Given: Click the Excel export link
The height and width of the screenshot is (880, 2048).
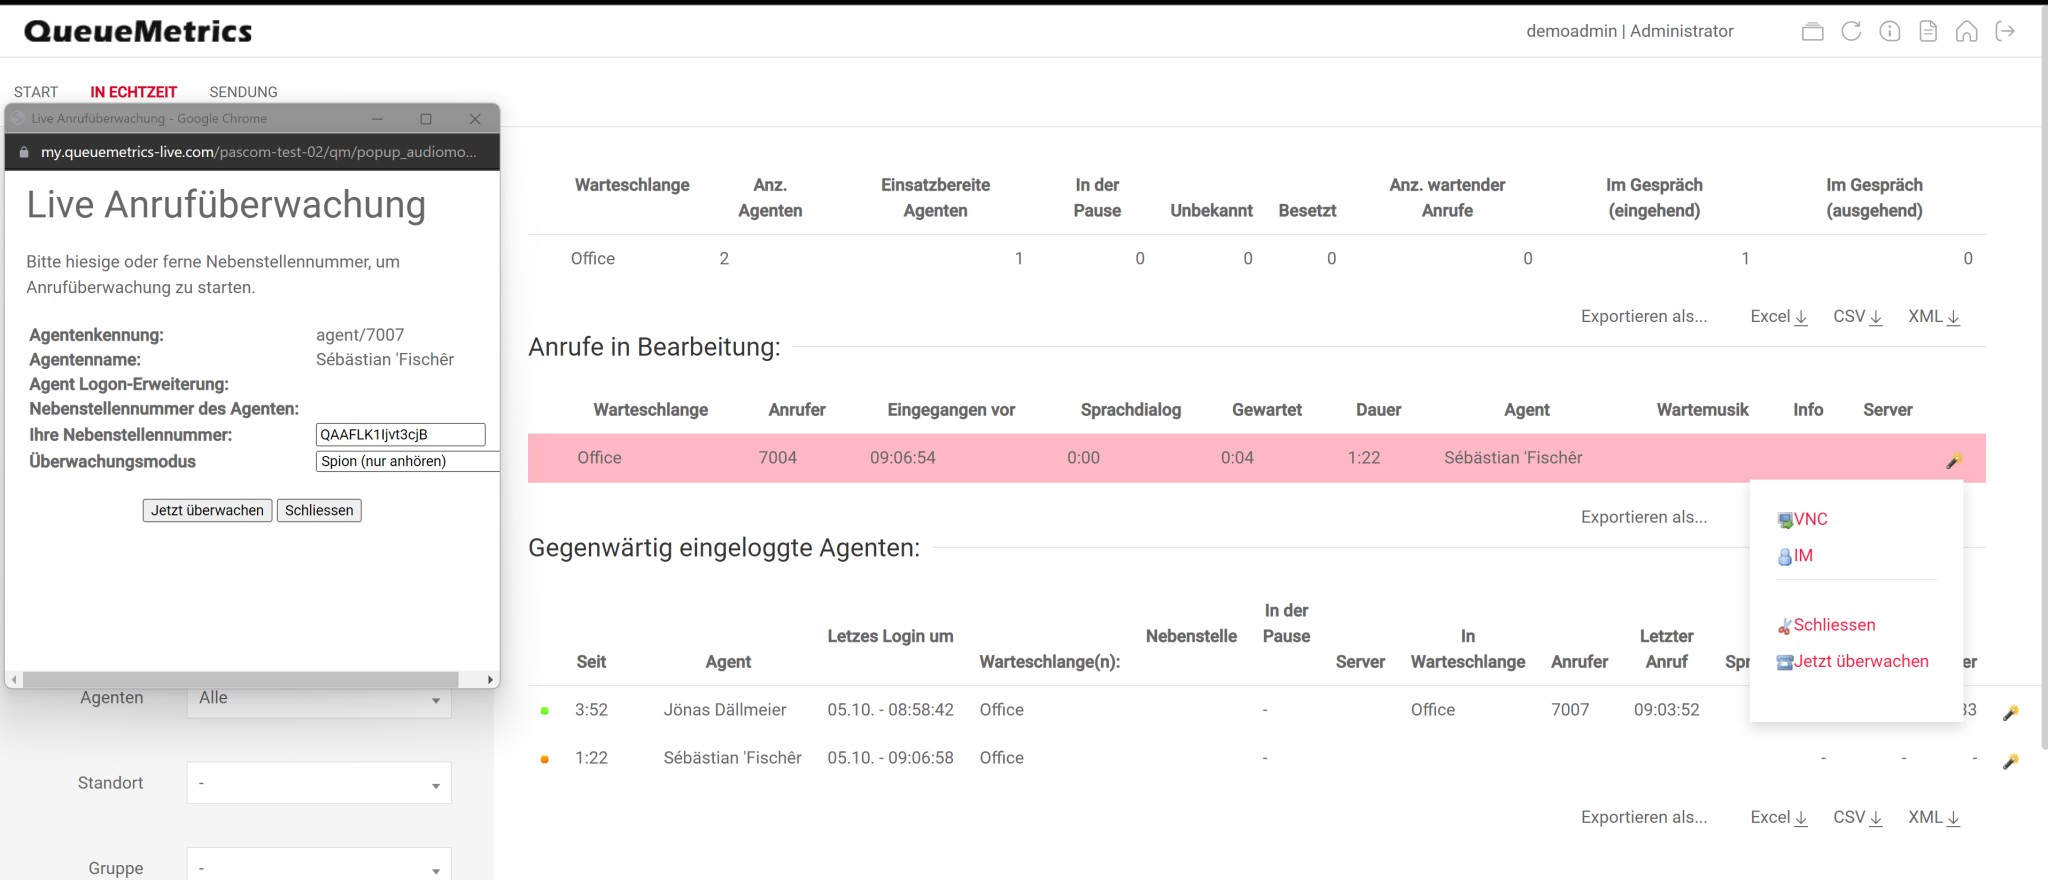Looking at the screenshot, I should click(1778, 316).
